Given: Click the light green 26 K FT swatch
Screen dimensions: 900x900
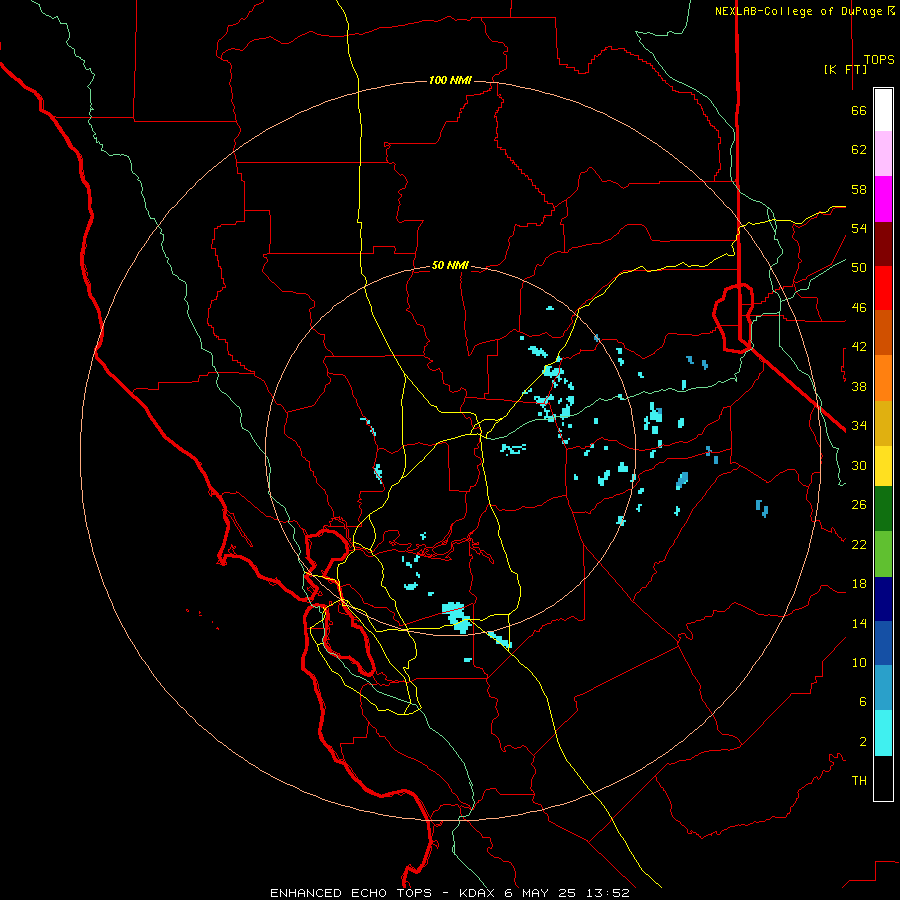Looking at the screenshot, I should (883, 553).
